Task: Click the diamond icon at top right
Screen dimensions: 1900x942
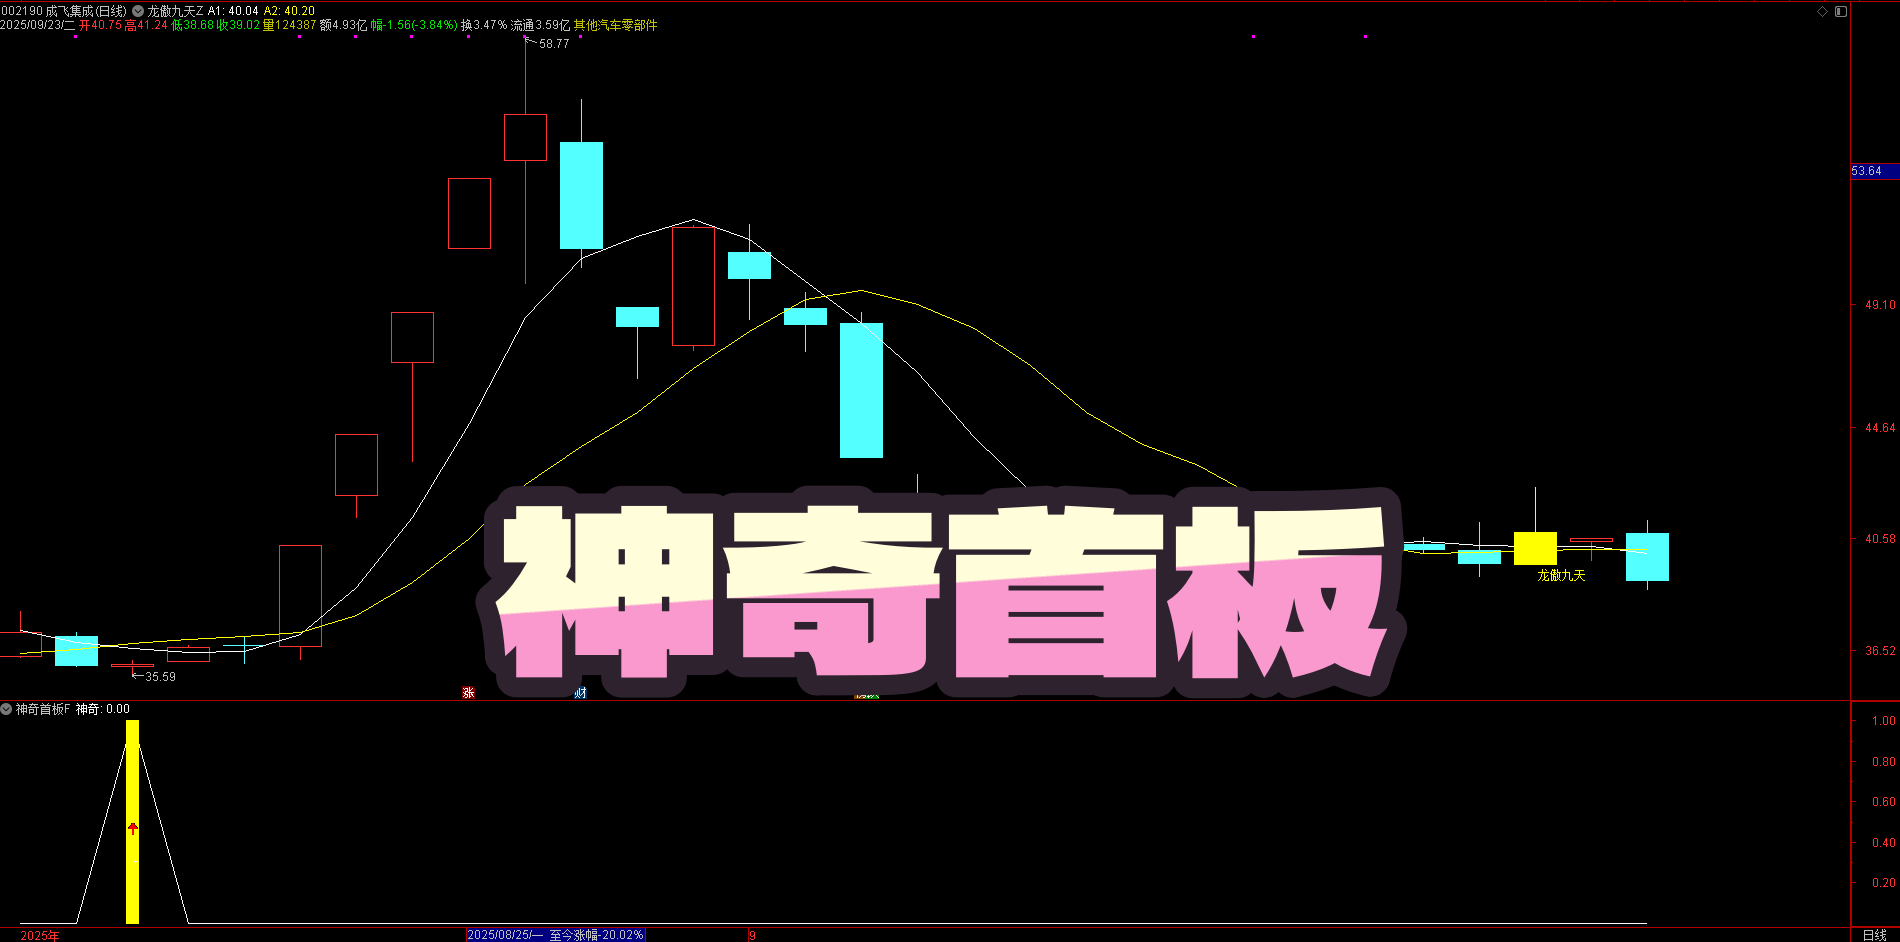Action: [1822, 11]
